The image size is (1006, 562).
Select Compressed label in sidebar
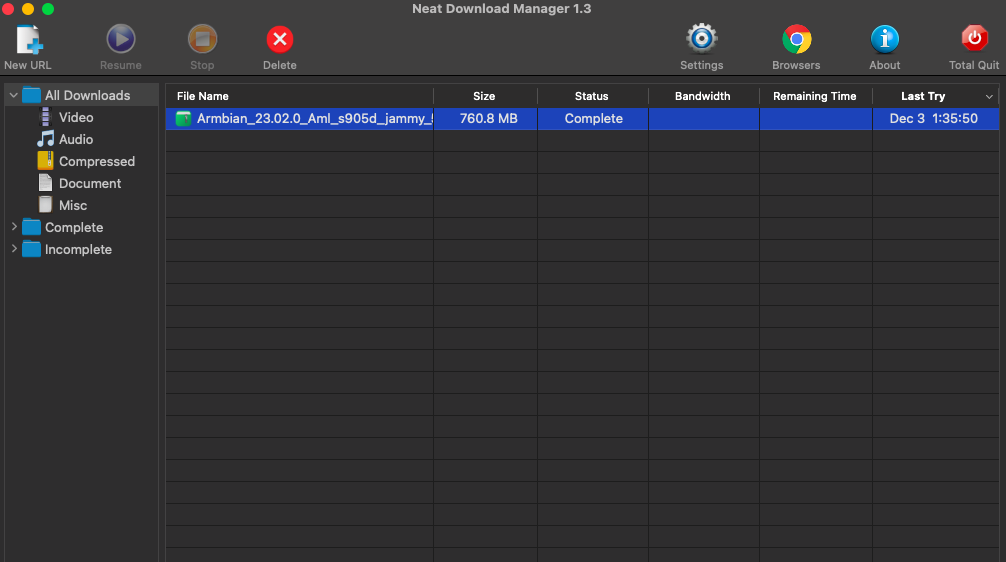97,161
